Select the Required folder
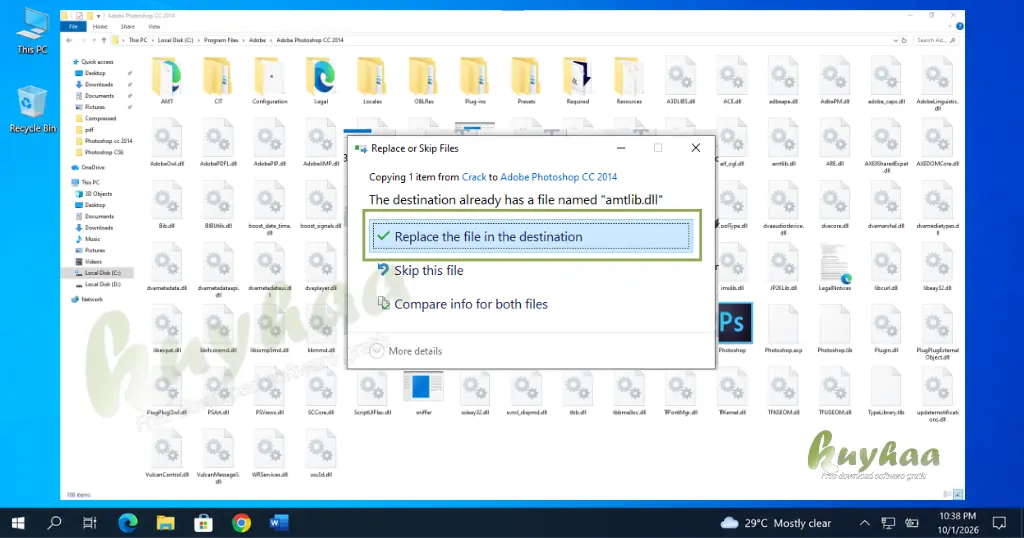Viewport: 1024px width, 538px height. [577, 81]
